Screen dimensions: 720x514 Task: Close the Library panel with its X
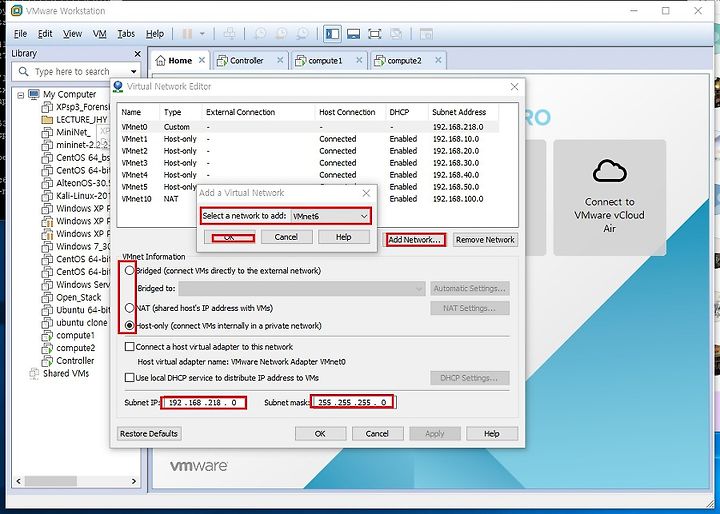tap(137, 54)
